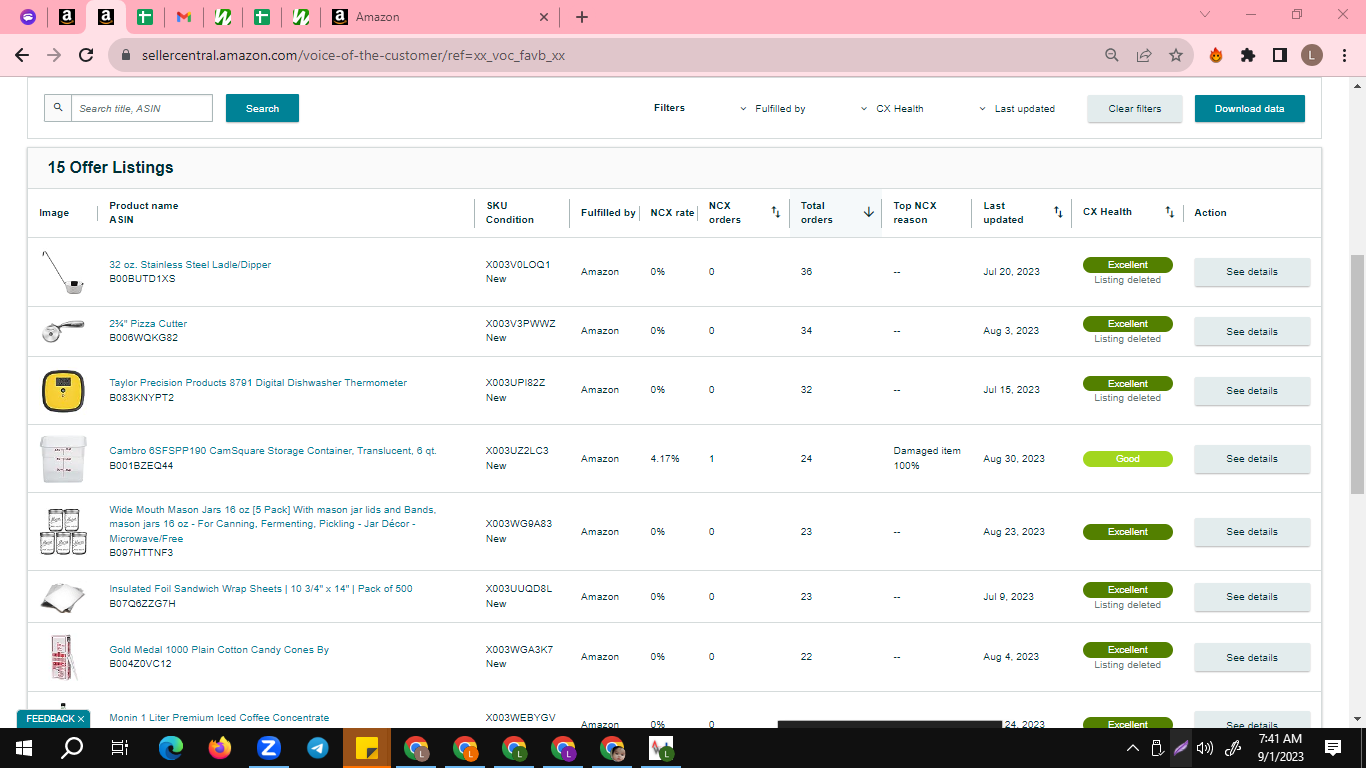Open the Extensions puzzle menu
Viewport: 1366px width, 768px height.
[1248, 55]
